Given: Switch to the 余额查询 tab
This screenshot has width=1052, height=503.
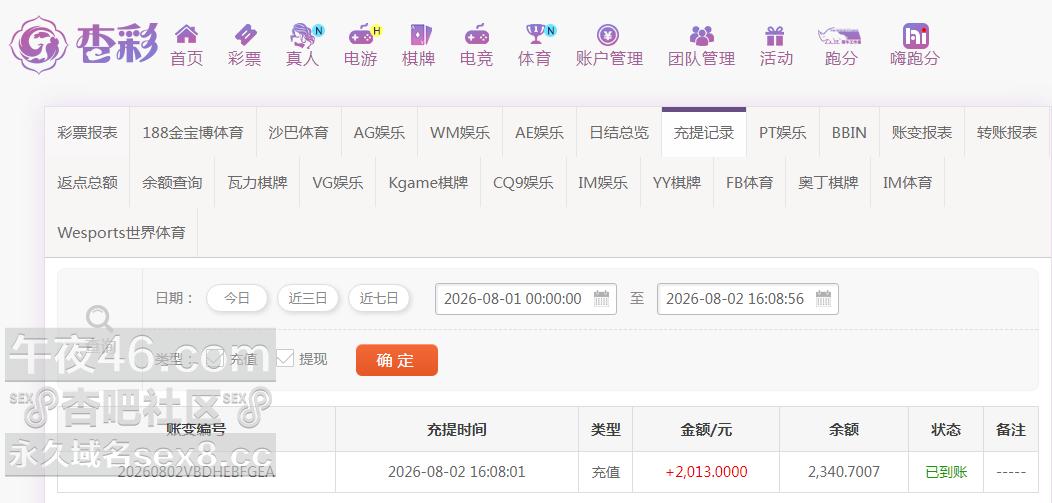Looking at the screenshot, I should click(x=172, y=182).
